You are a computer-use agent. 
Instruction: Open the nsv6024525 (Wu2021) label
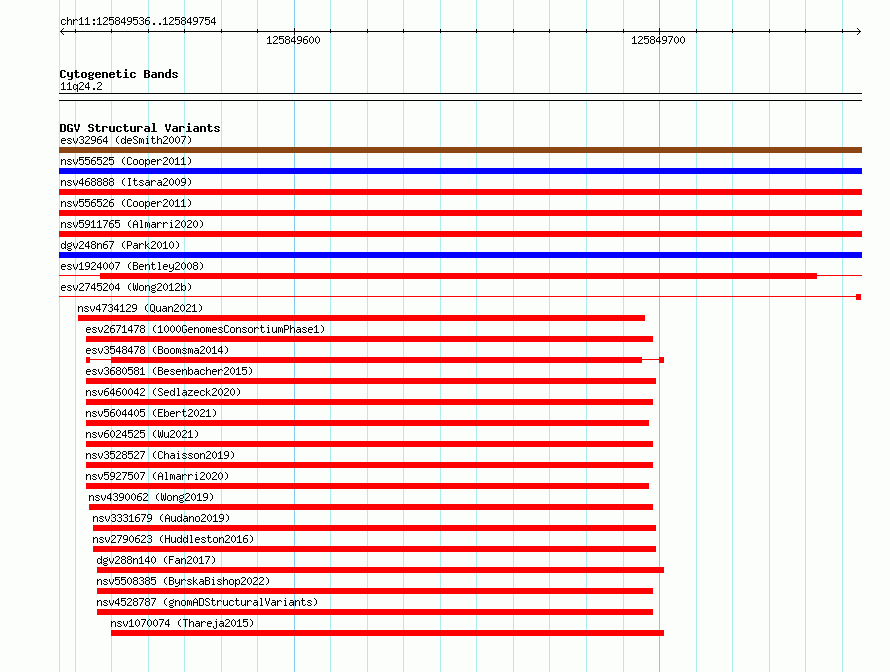click(142, 434)
